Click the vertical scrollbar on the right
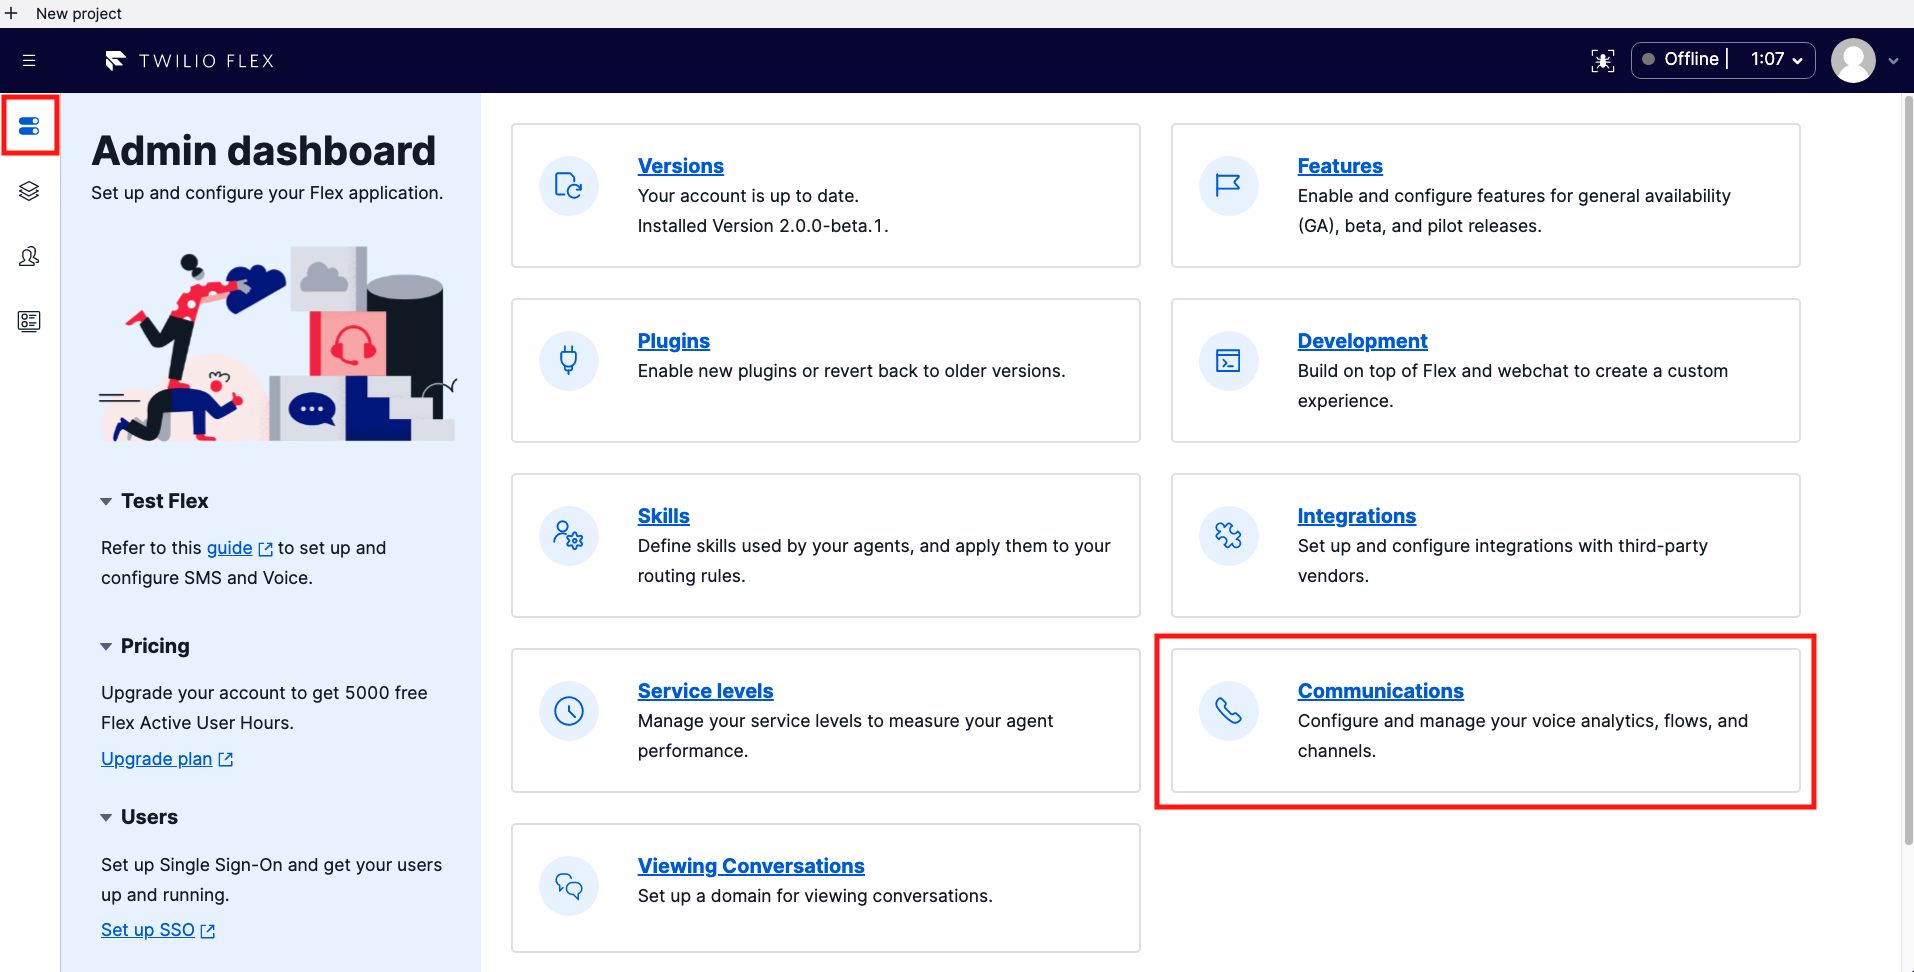1914x972 pixels. point(1907,470)
